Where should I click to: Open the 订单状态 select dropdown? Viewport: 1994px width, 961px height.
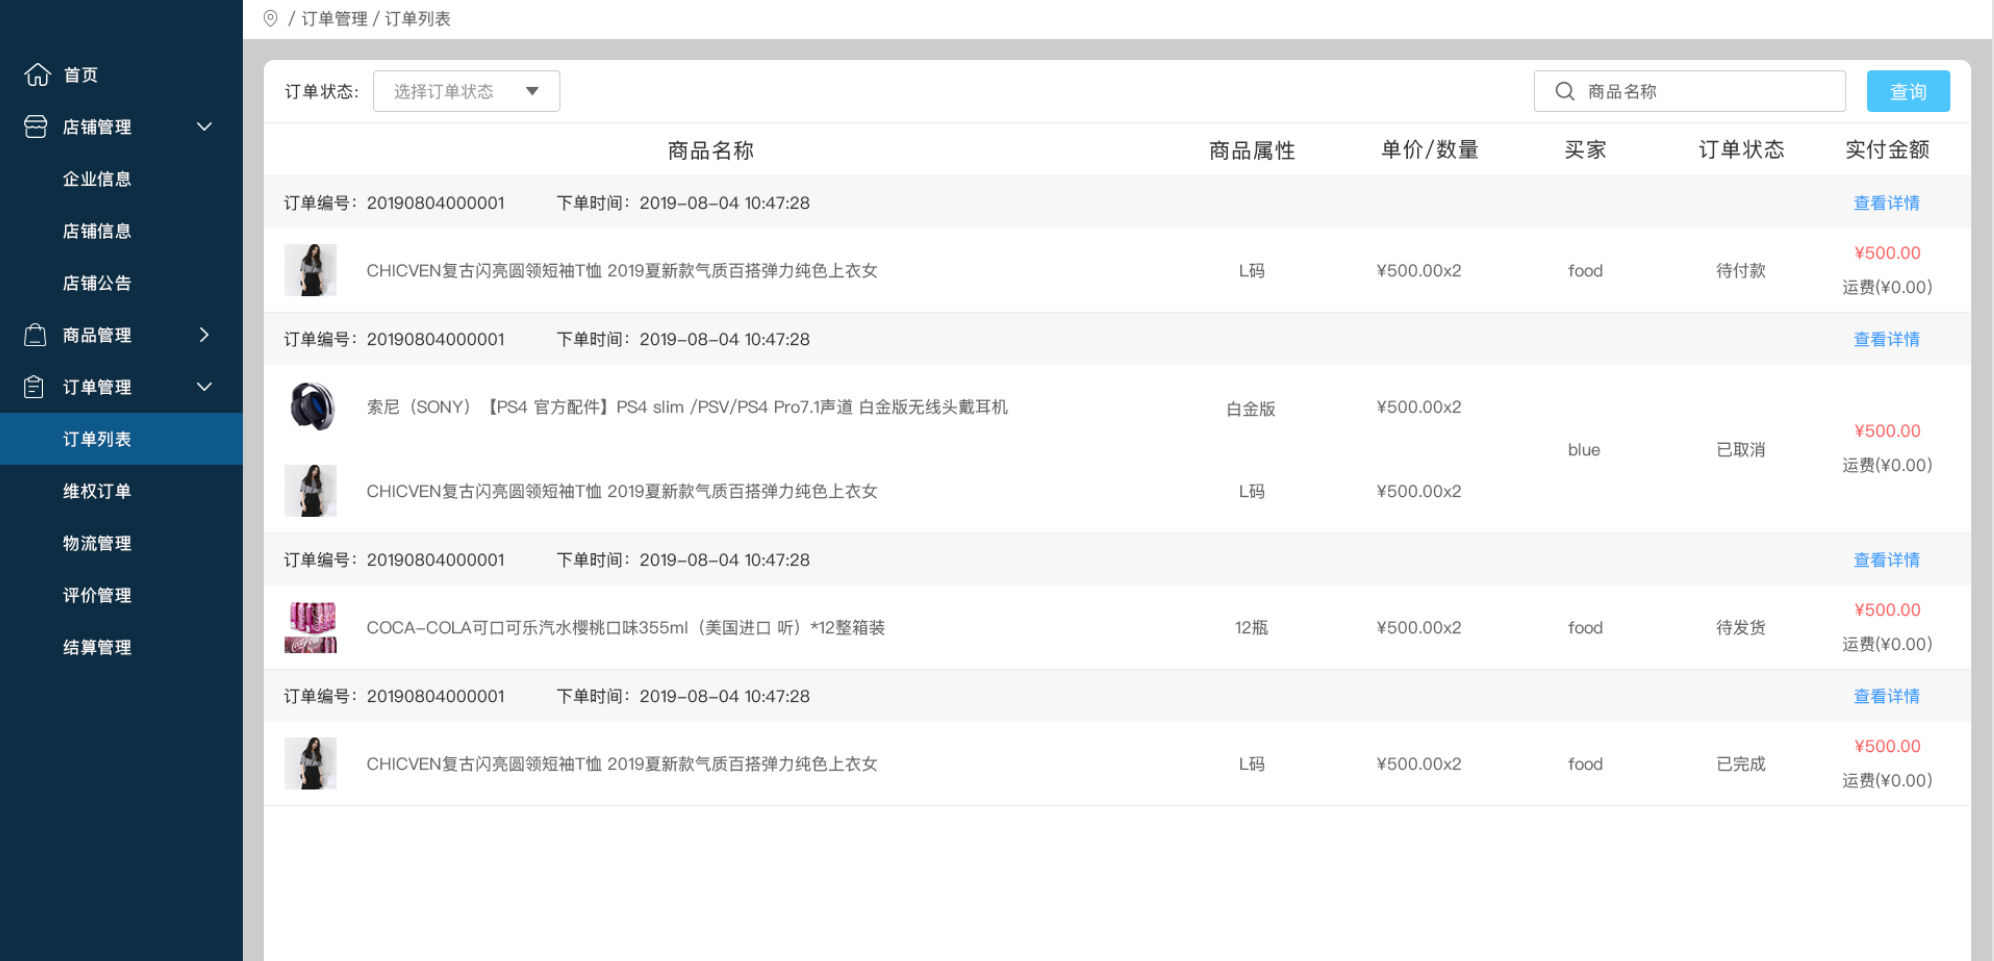coord(466,92)
